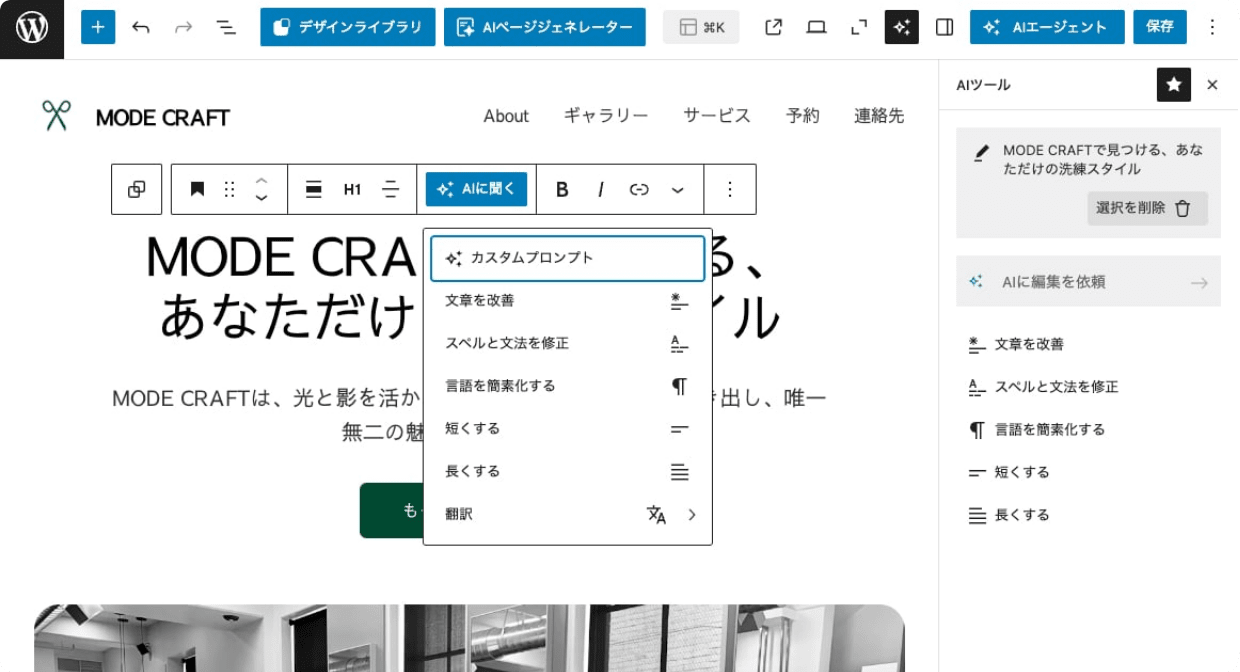Open the document overview list view
1240x672 pixels.
click(225, 27)
